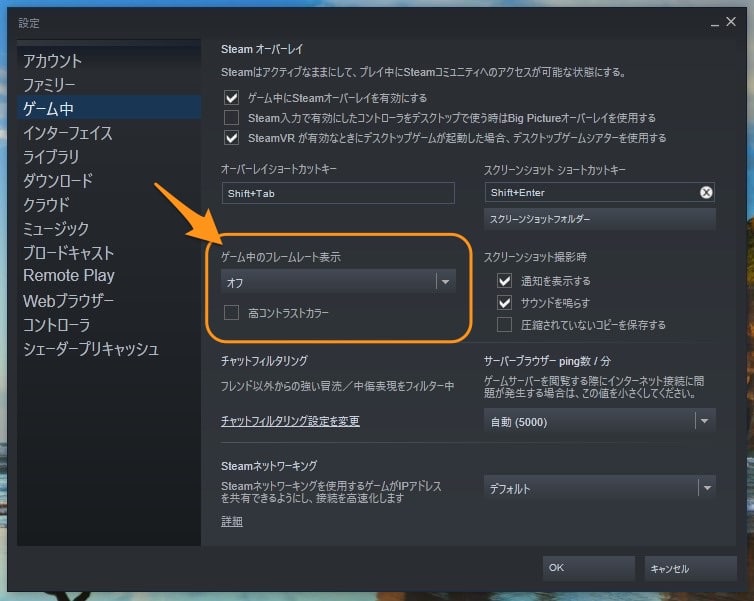Screen dimensions: 754x601
Task: Click the overlay shortcut key Shift+Tab field
Action: tap(338, 193)
